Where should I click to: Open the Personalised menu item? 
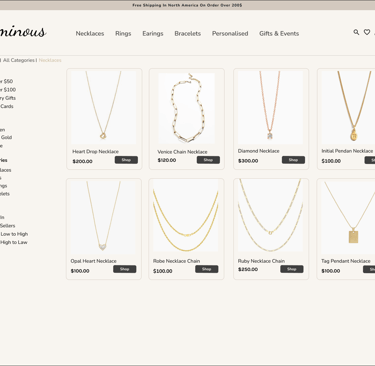pyautogui.click(x=230, y=33)
